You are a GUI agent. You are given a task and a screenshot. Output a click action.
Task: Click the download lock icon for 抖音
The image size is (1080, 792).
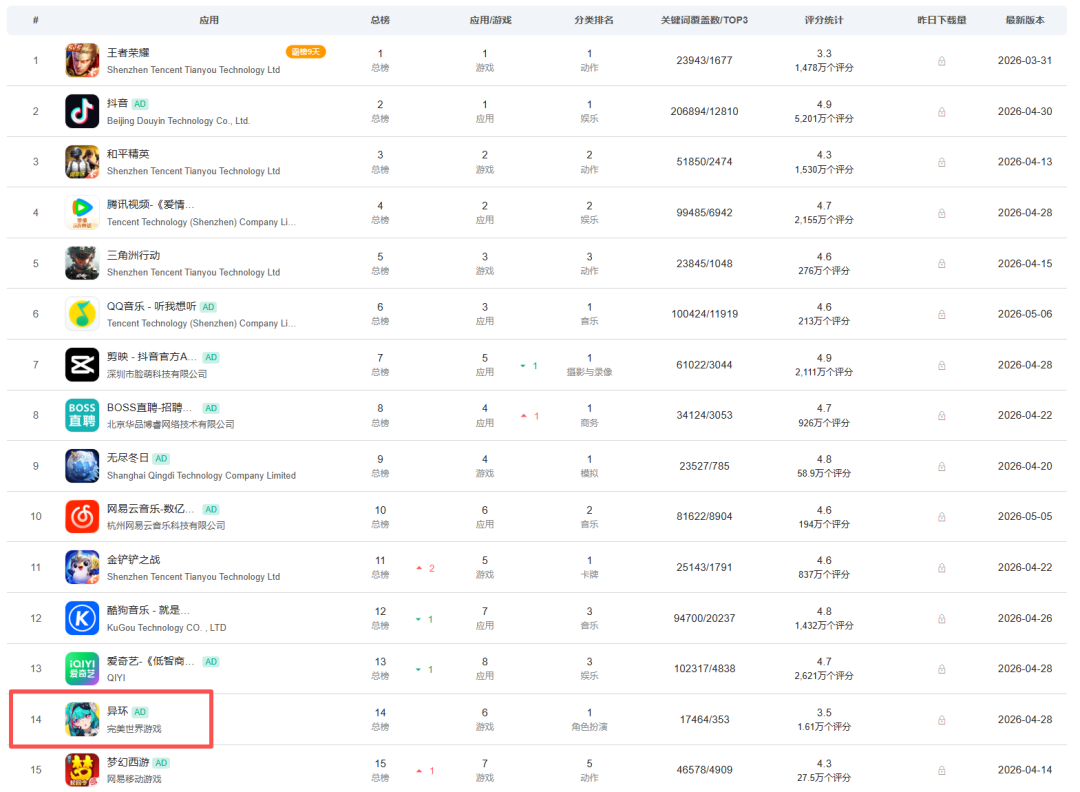(x=942, y=112)
